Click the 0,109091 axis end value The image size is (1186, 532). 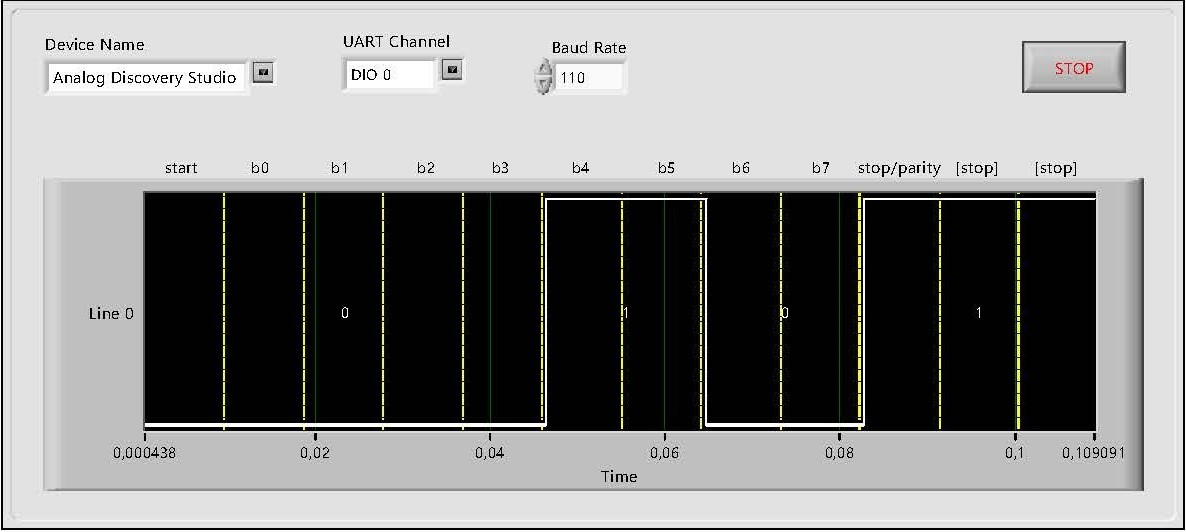click(x=1094, y=453)
